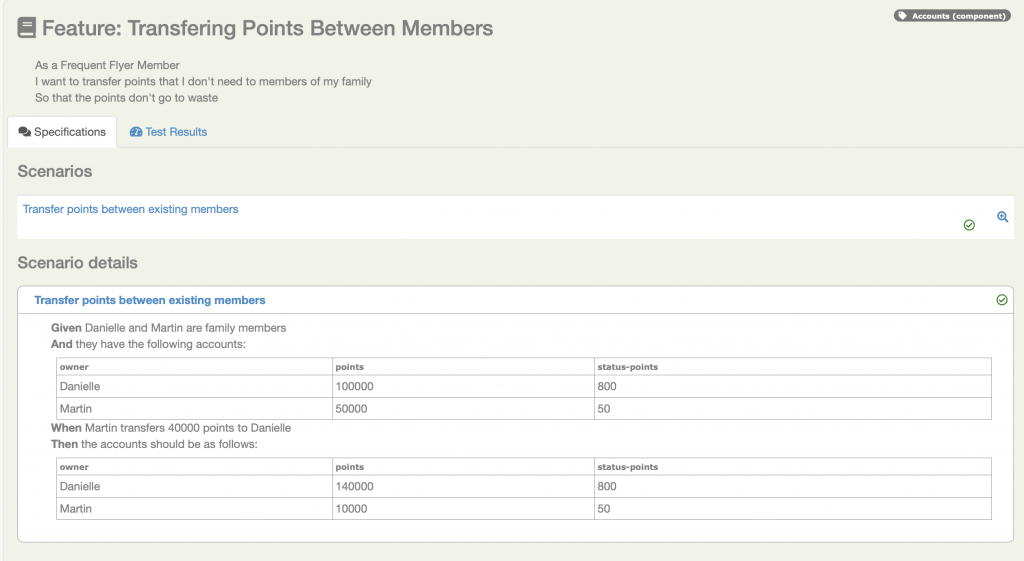Click the green checkmark in scenario details header

tap(1002, 300)
